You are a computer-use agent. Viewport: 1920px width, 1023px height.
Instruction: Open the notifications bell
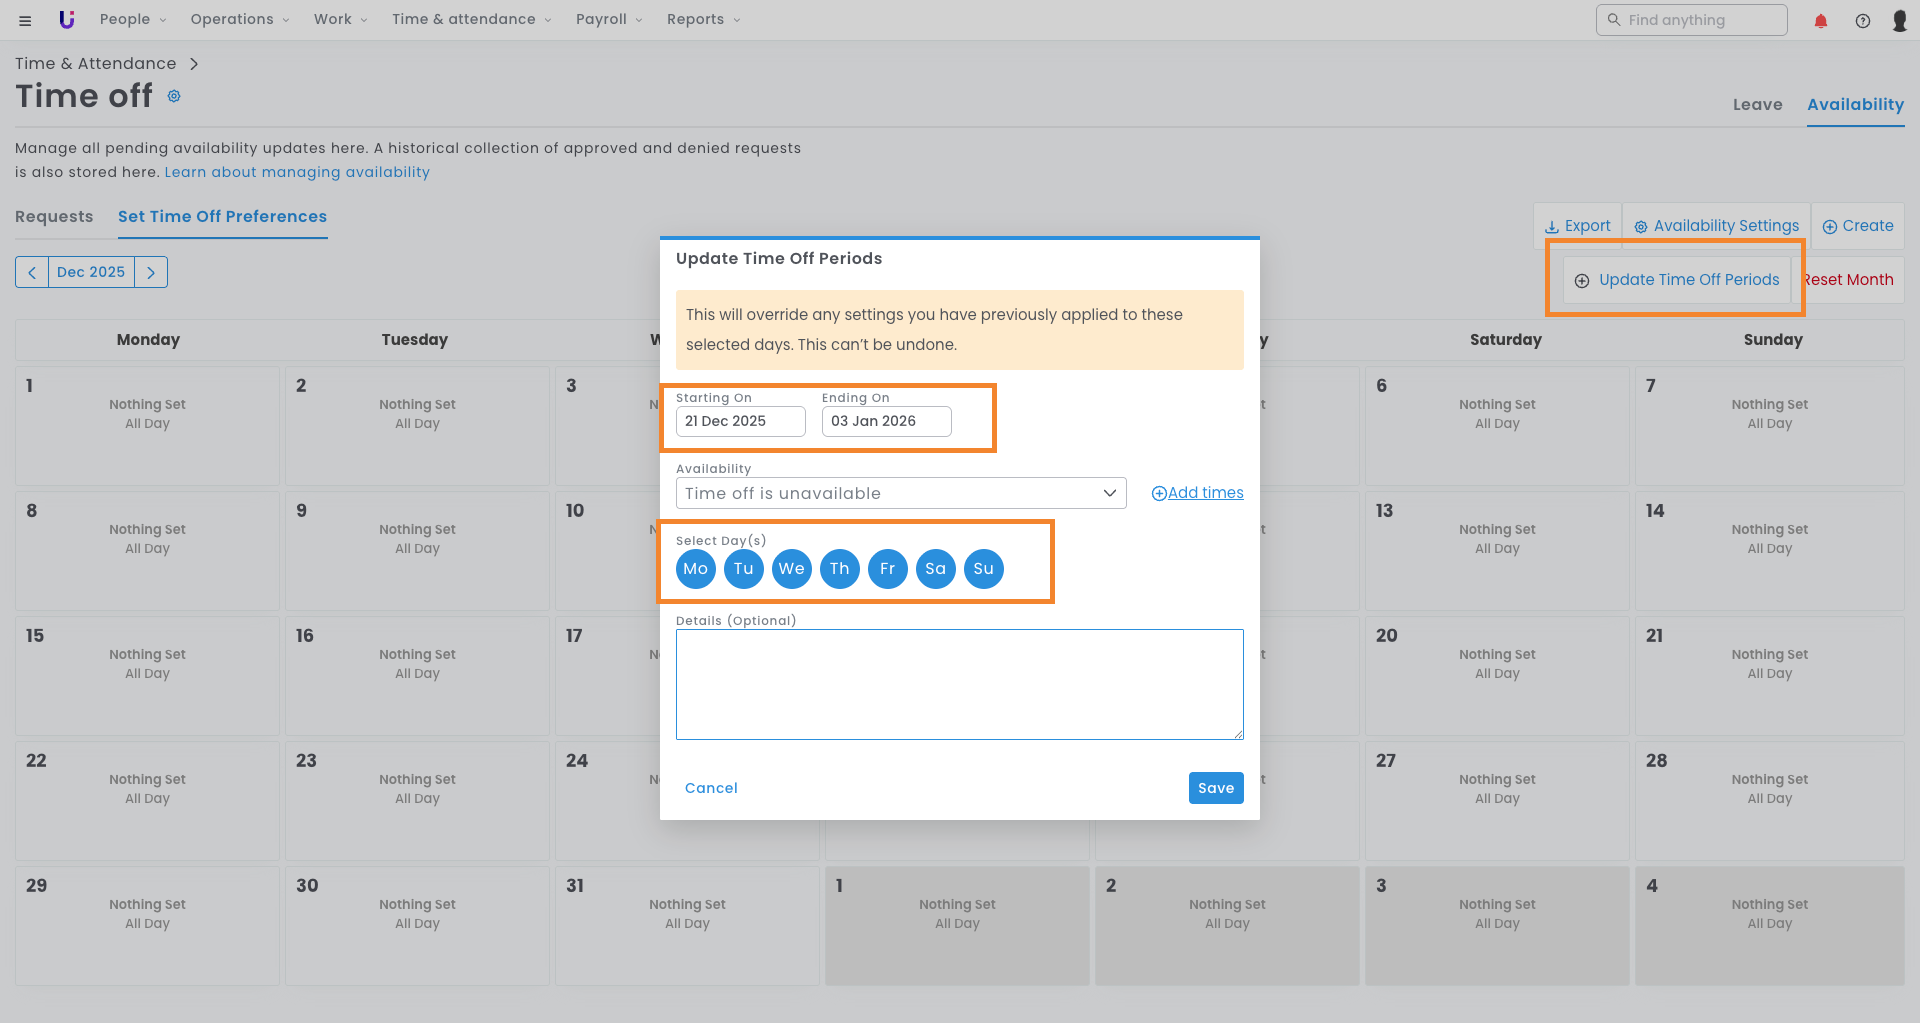1820,21
